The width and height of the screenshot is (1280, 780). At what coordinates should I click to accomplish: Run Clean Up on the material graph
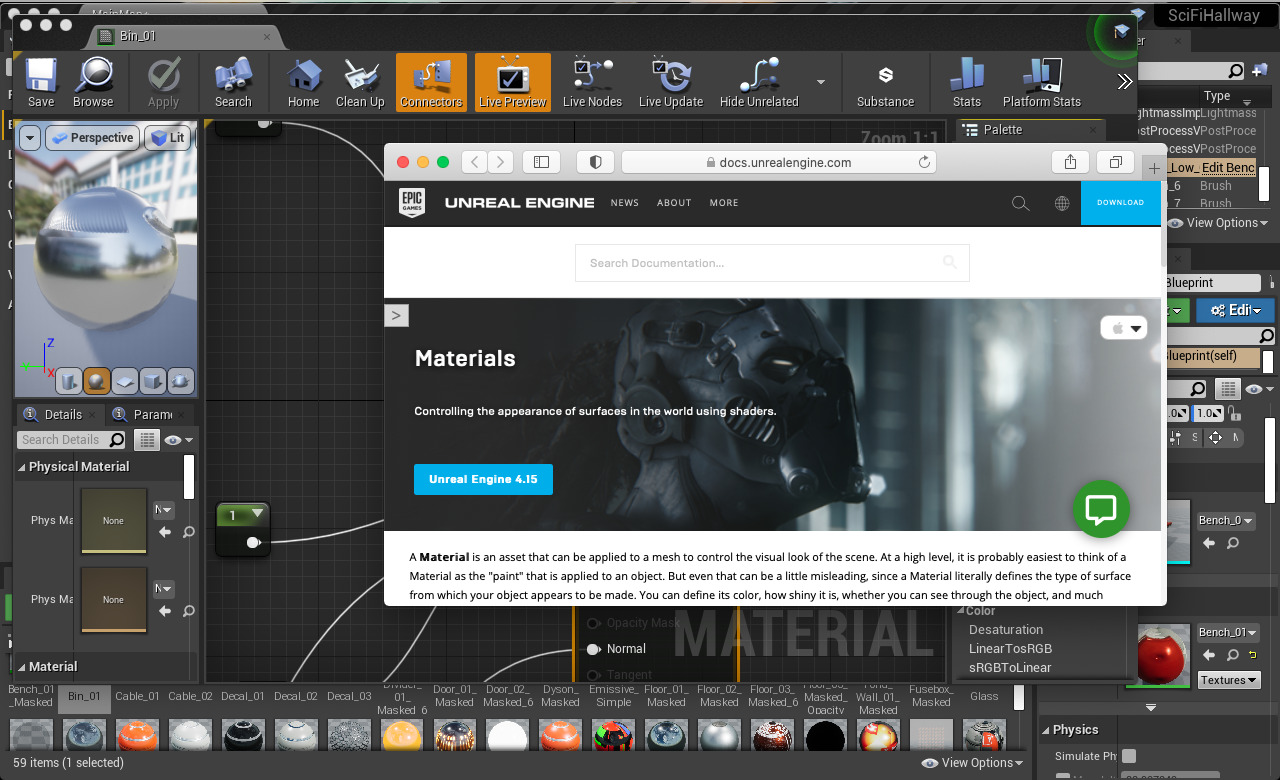point(360,80)
